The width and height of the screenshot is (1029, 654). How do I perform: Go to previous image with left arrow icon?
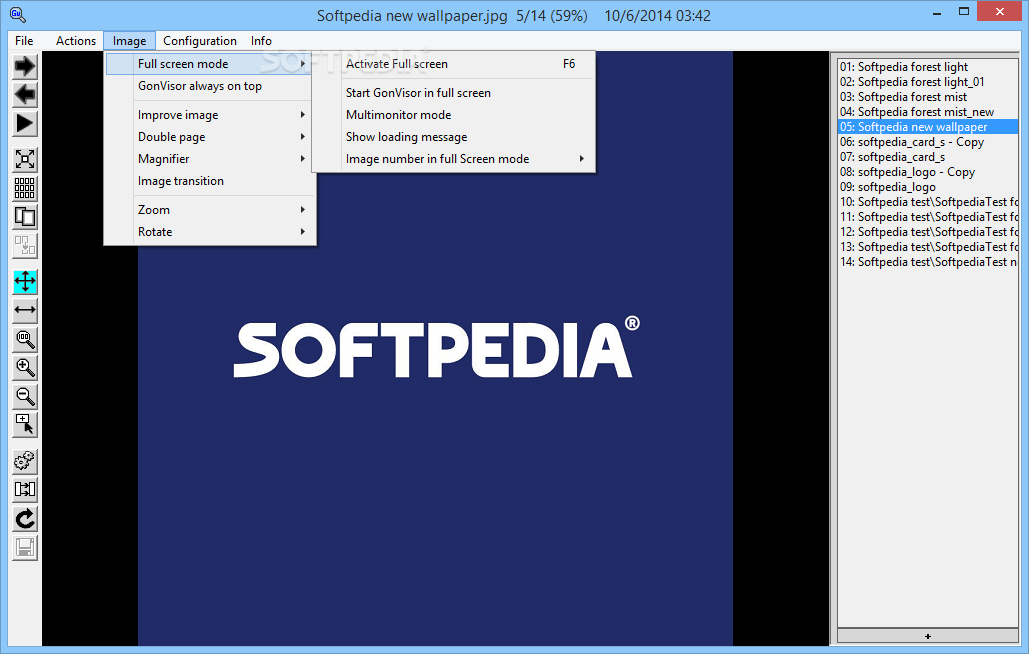pyautogui.click(x=25, y=95)
